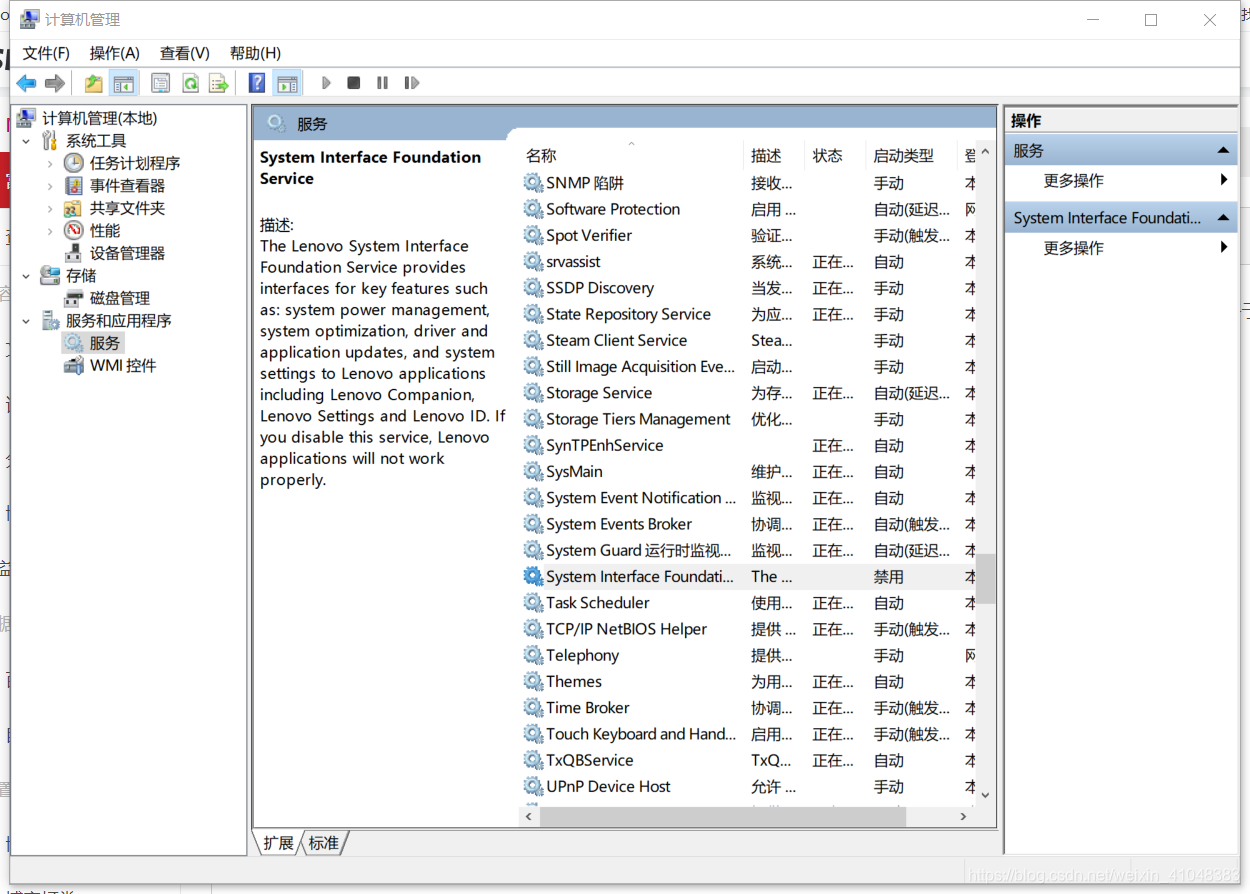Click the Export List toolbar icon

click(219, 83)
